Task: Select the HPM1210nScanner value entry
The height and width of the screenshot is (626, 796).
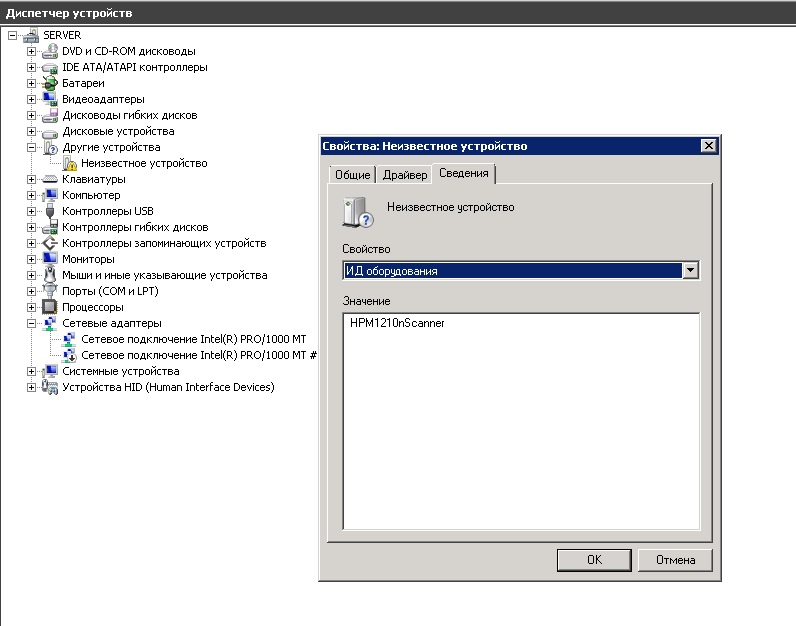Action: point(397,324)
